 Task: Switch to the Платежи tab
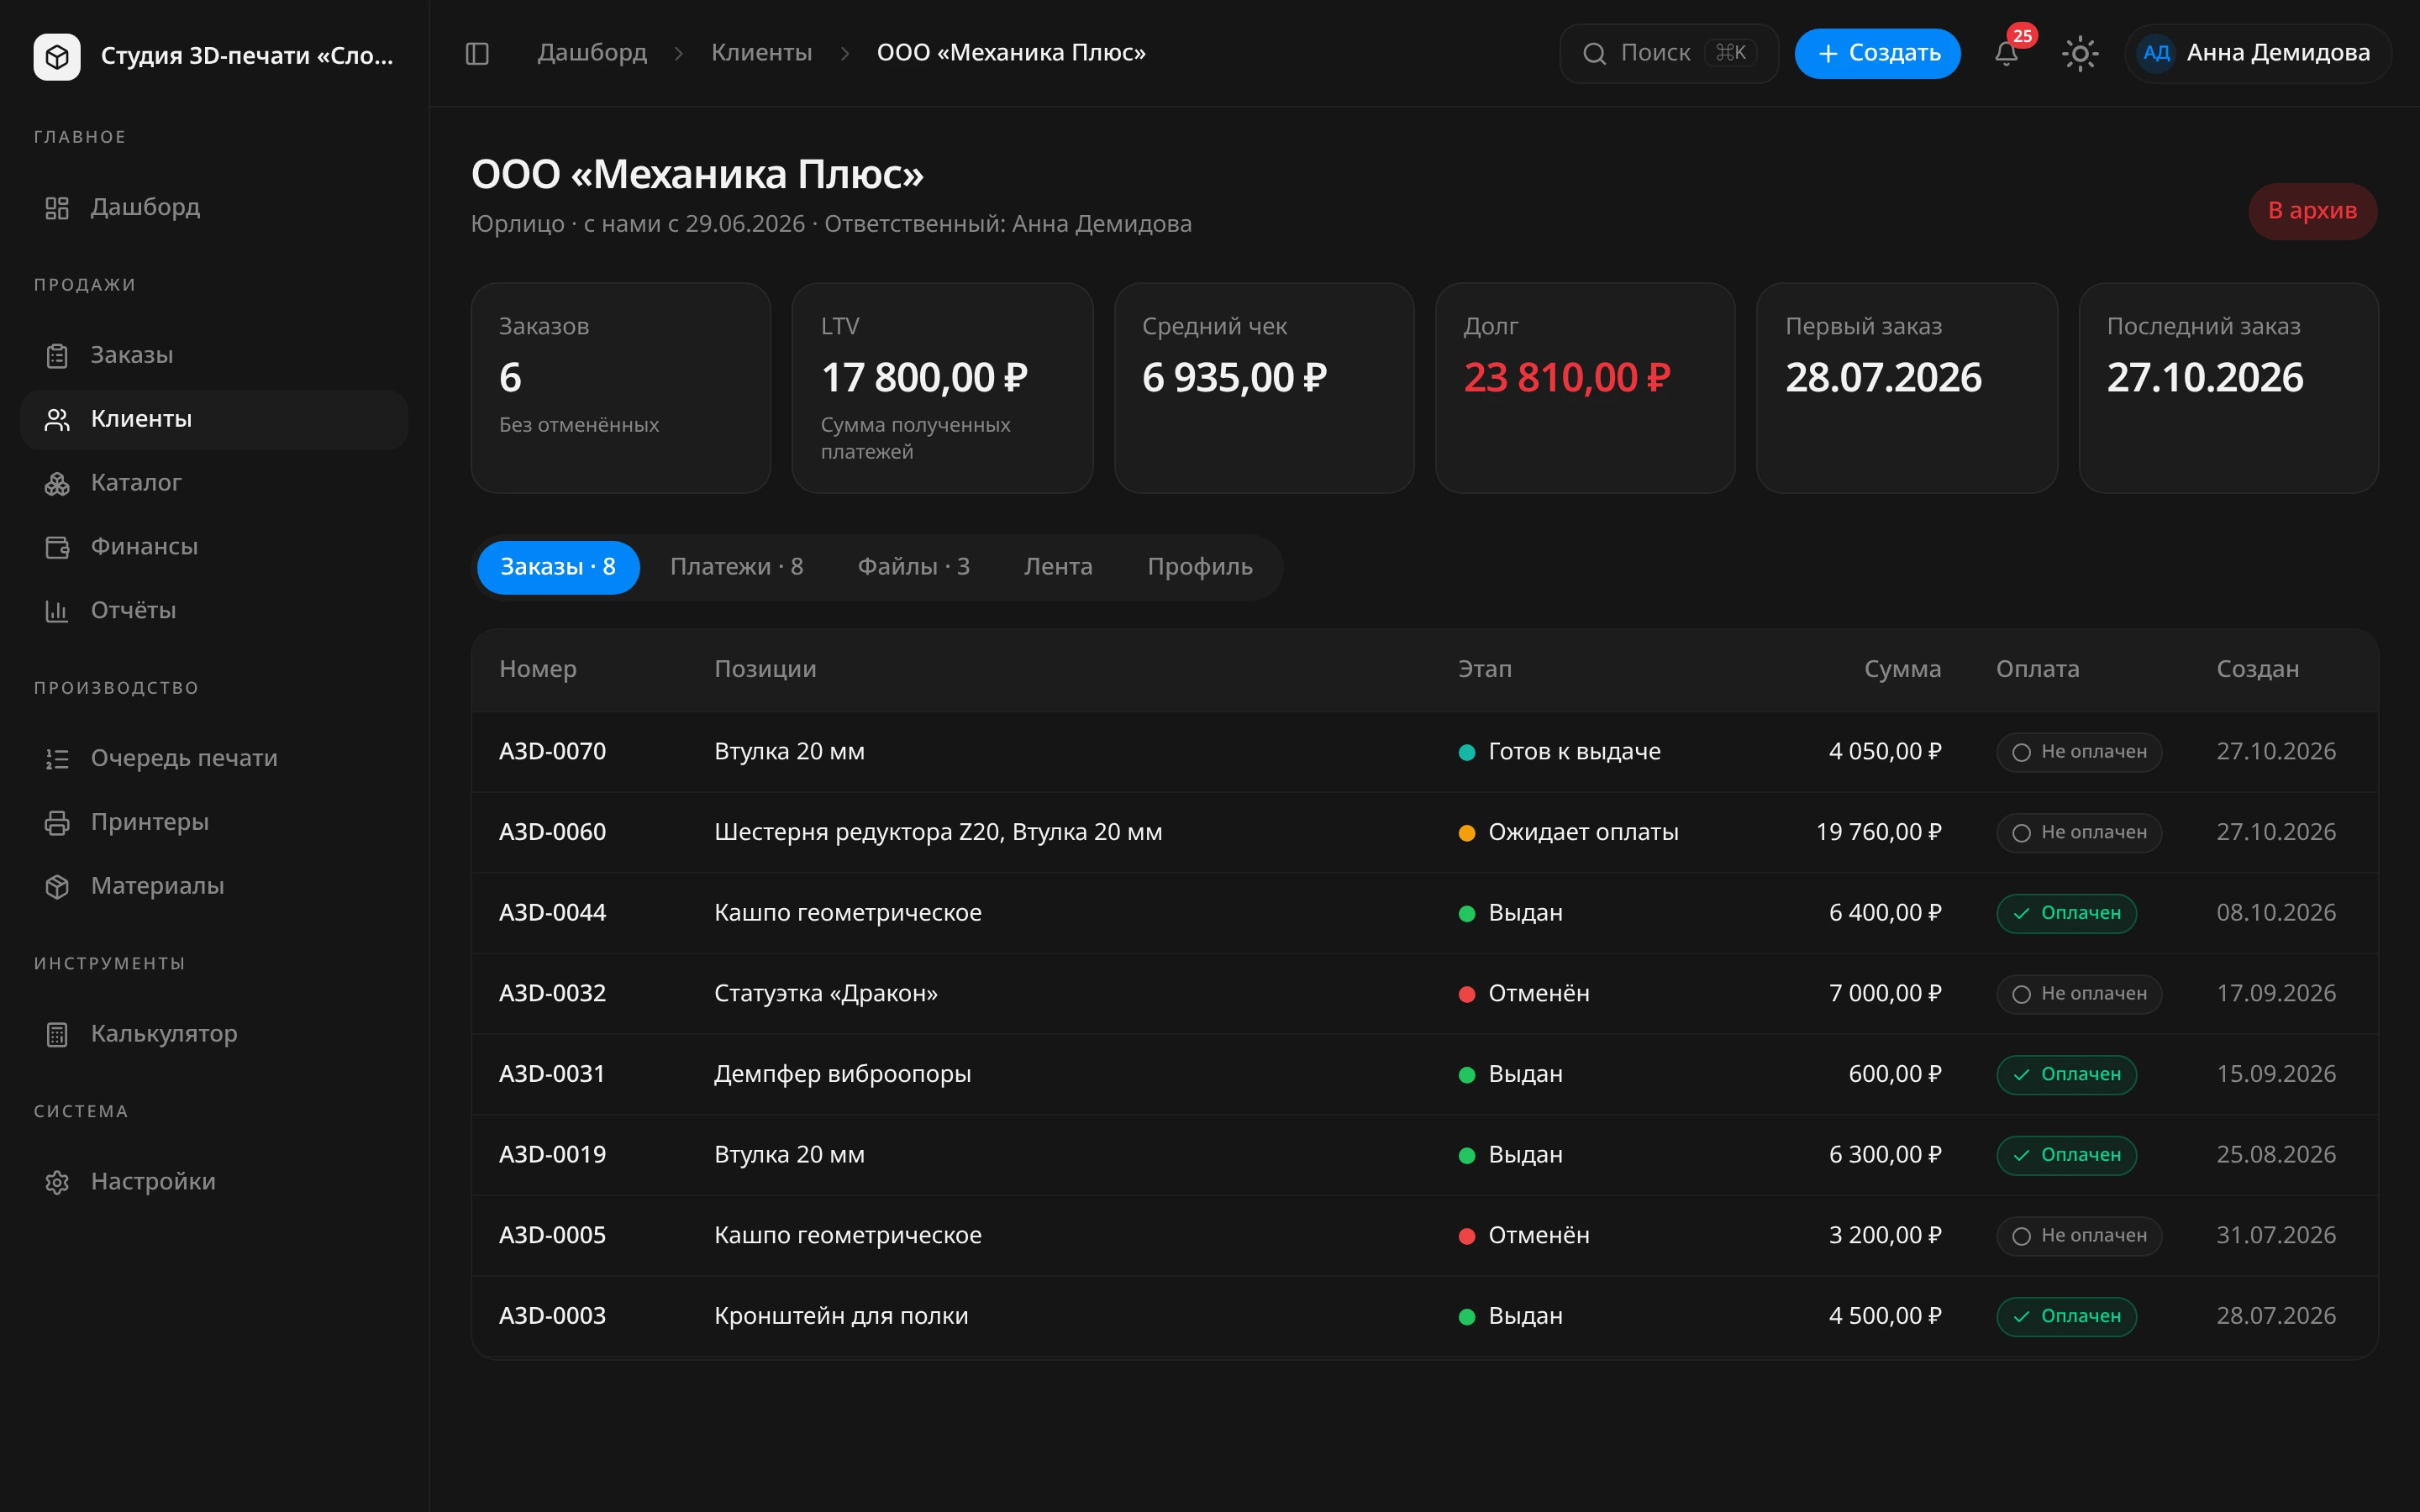[736, 567]
